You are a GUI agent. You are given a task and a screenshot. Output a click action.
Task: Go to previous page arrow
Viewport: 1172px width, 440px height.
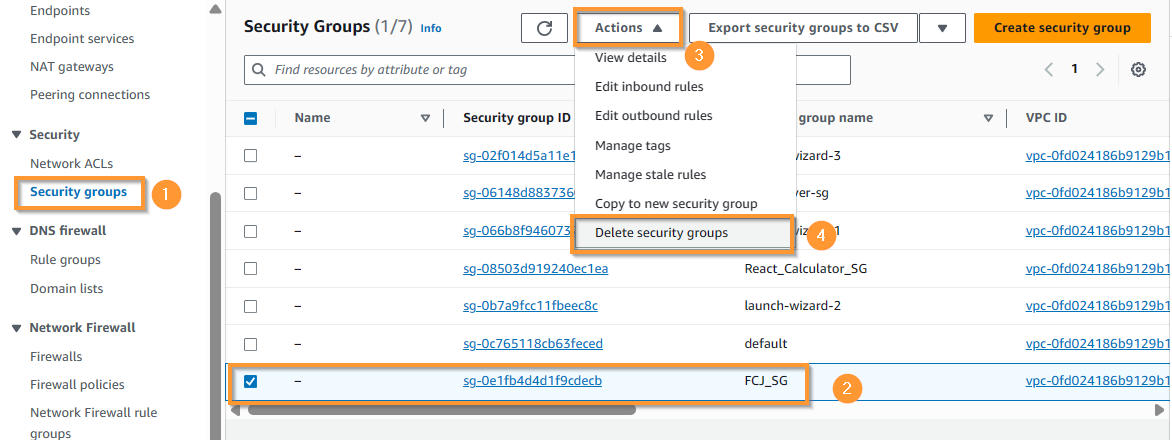[1049, 69]
